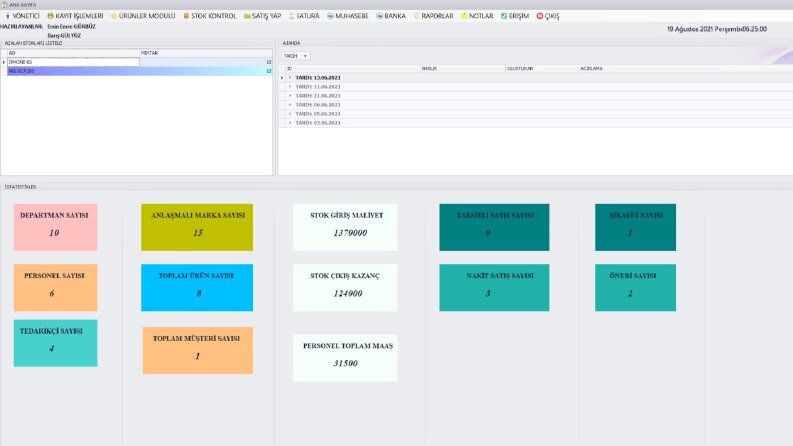Viewport: 793px width, 446px height.
Task: Select the highlighted second stock list row
Action: [x=140, y=71]
